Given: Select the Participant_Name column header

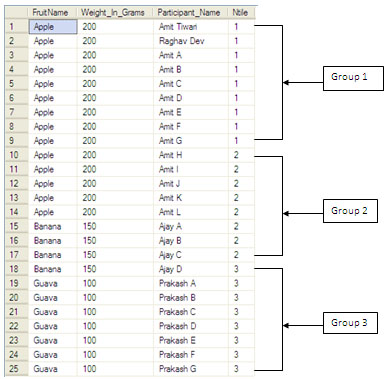Looking at the screenshot, I should point(191,13).
